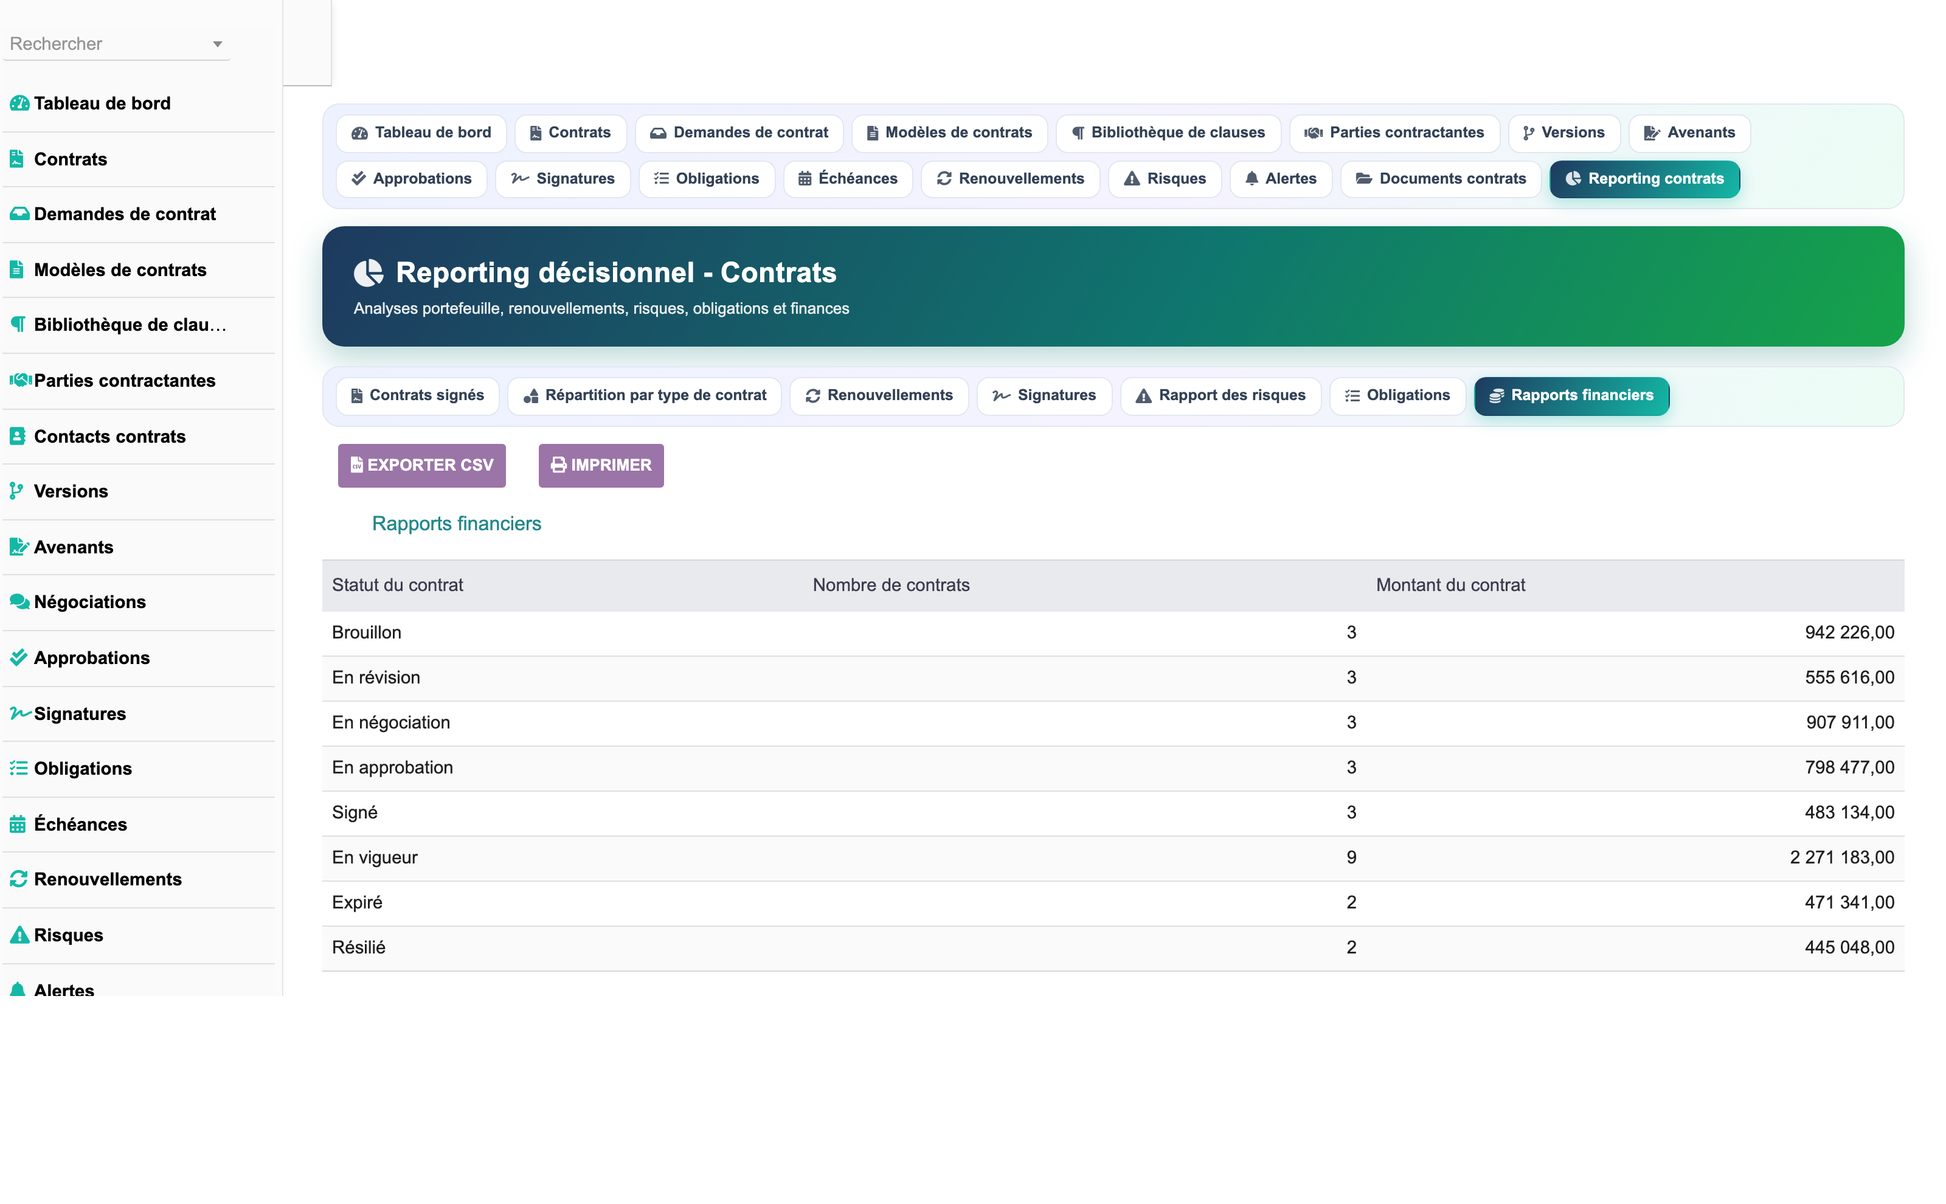Click the Rapports financiers heading link
Screen dimensions: 1946x1204
456,524
